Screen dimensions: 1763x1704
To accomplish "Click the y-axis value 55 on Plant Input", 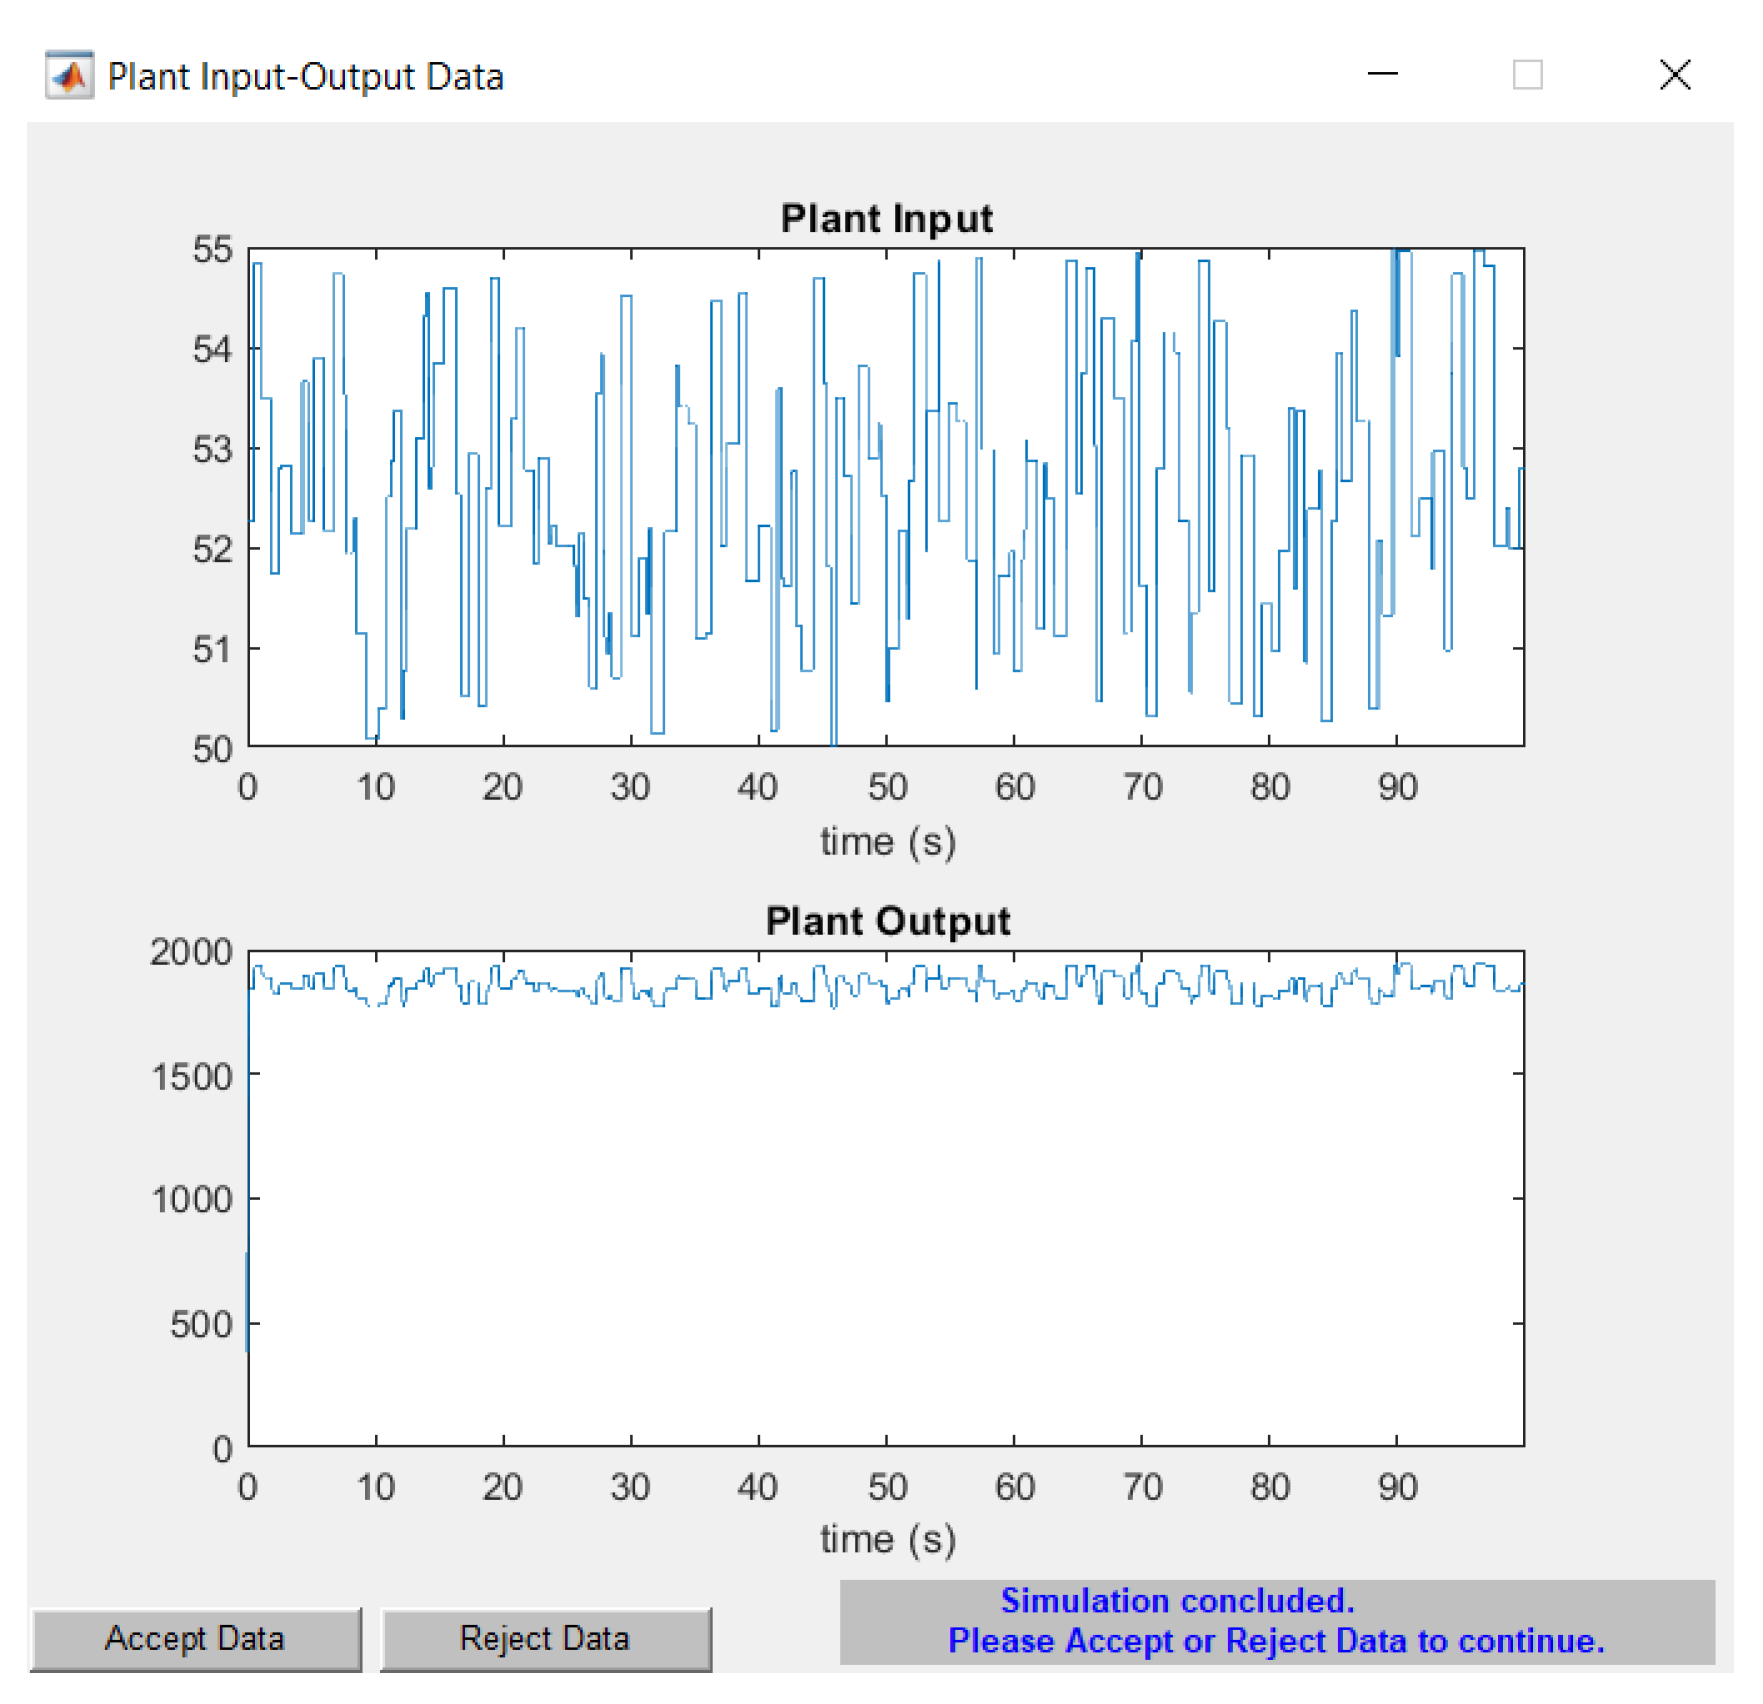I will tap(213, 249).
